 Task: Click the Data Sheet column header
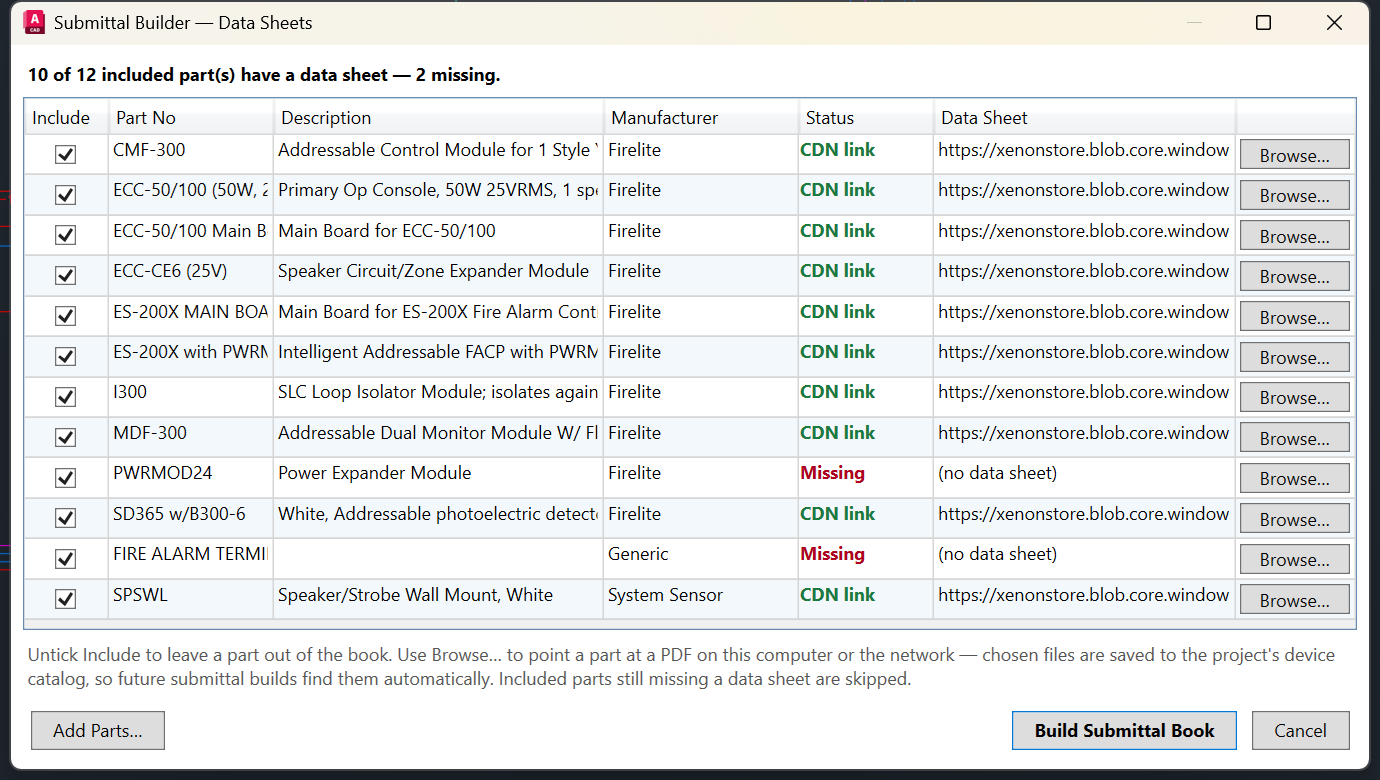tap(1085, 118)
